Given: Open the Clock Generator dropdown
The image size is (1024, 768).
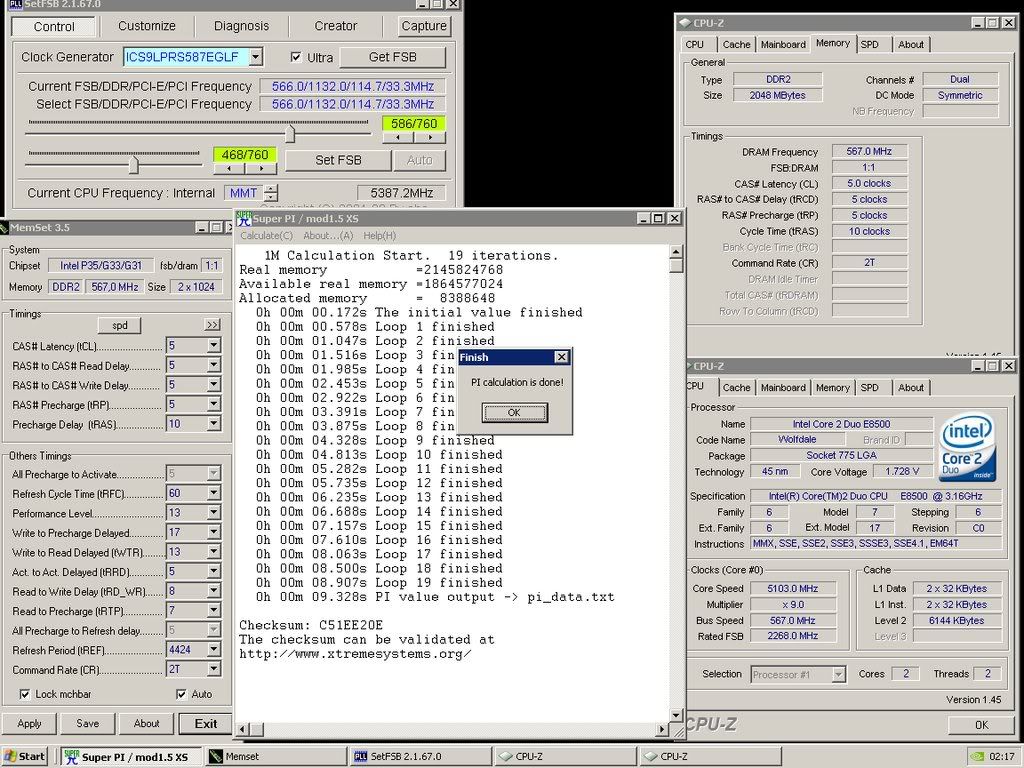Looking at the screenshot, I should tap(256, 57).
